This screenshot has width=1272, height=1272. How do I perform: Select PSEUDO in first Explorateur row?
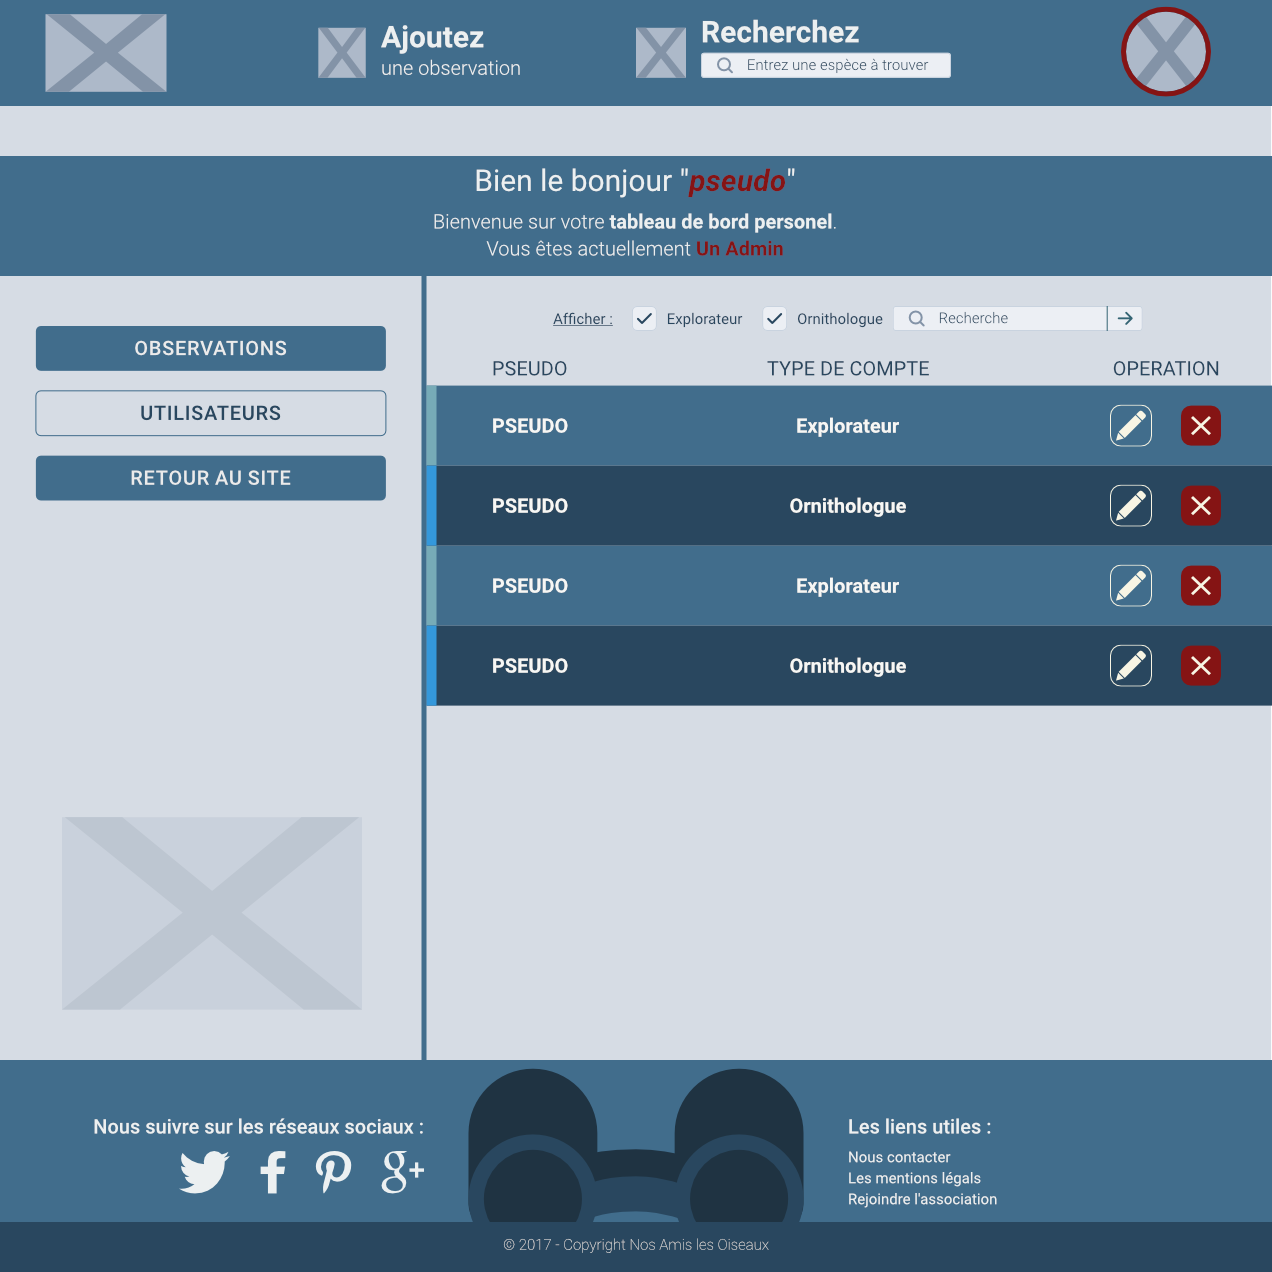pos(530,426)
